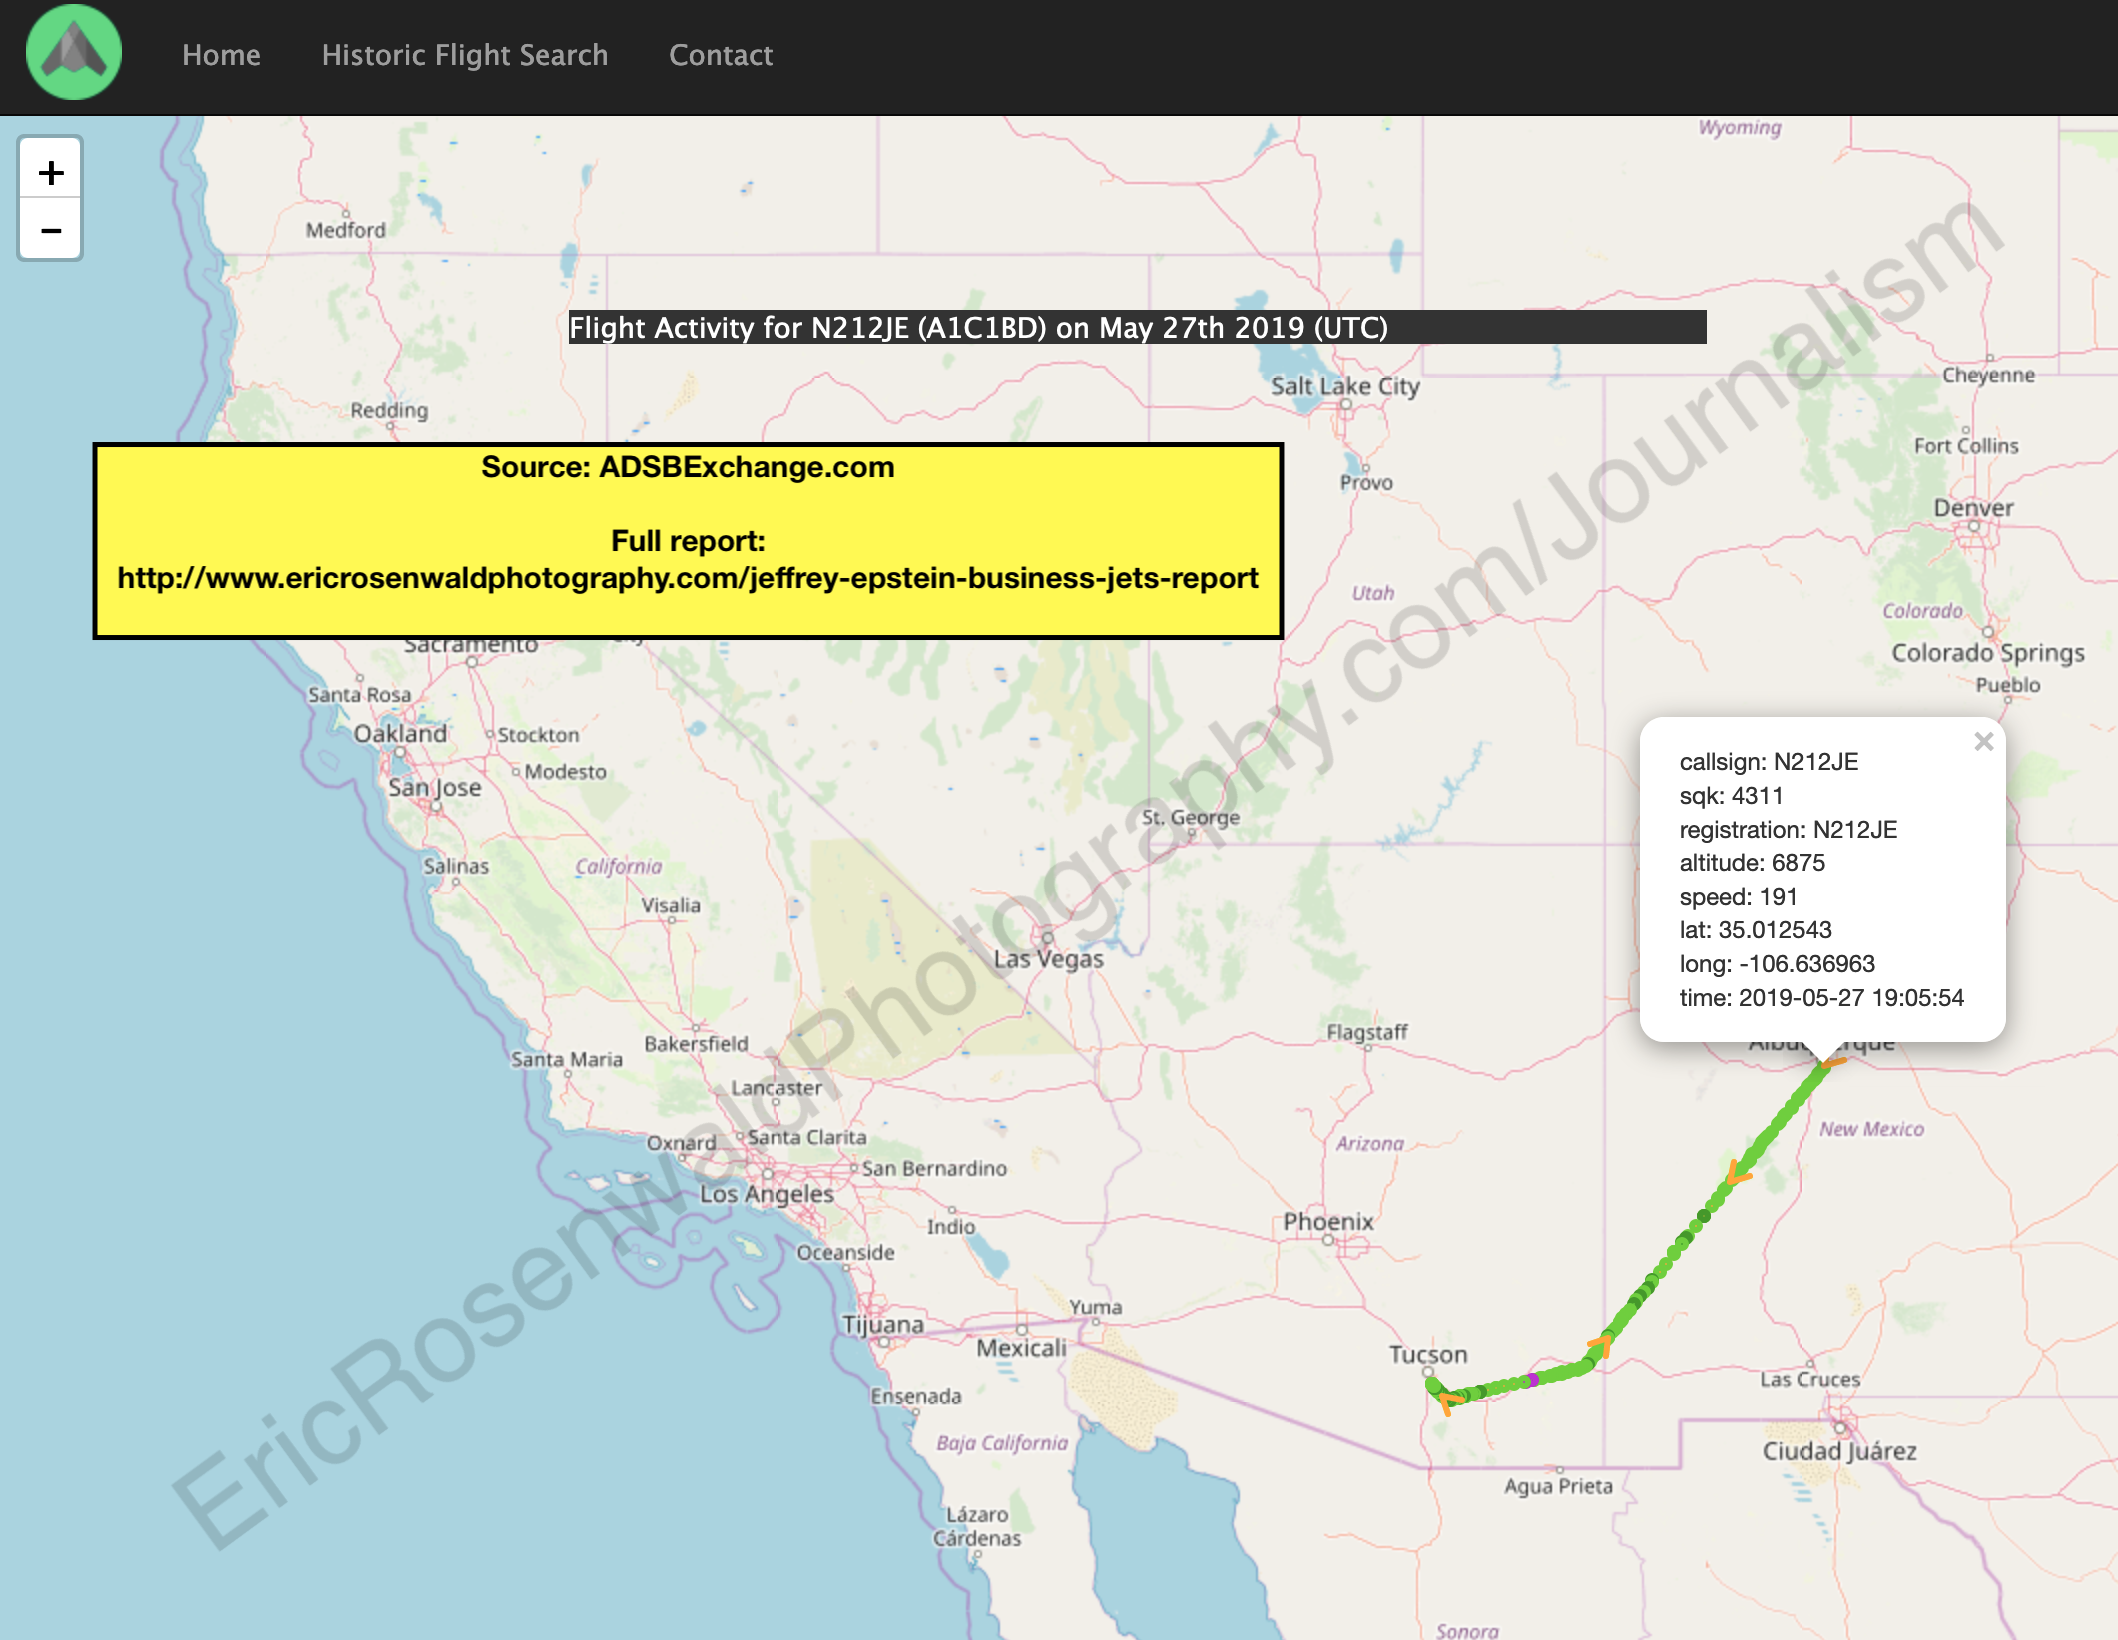
Task: Click the orange arrow marker near Albuquerque
Action: click(x=1834, y=1062)
